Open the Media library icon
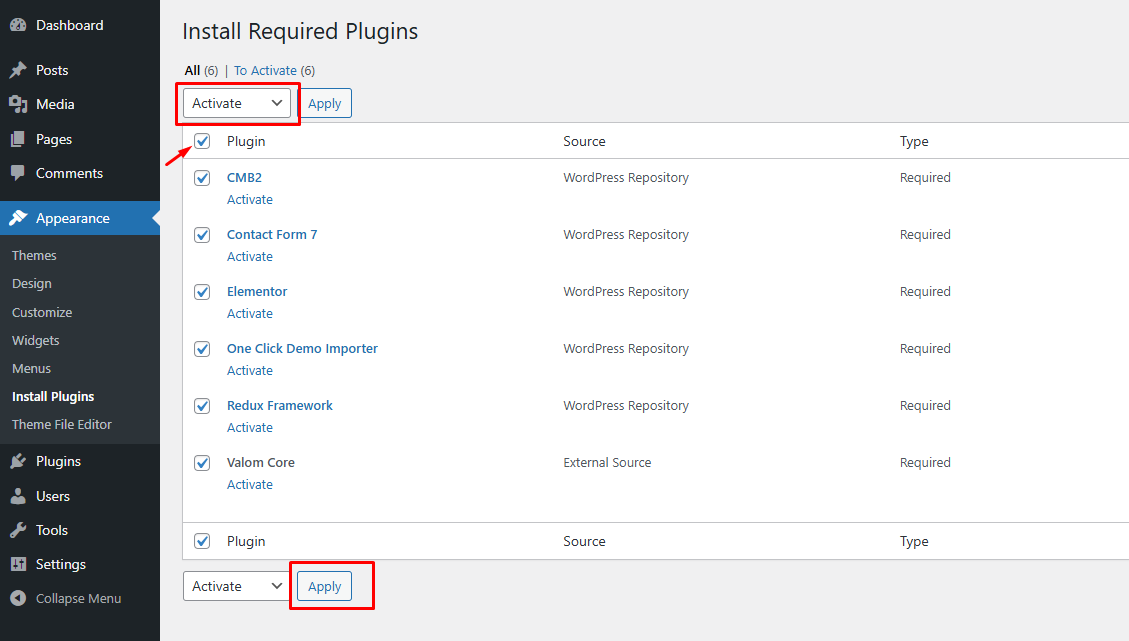 [x=18, y=104]
